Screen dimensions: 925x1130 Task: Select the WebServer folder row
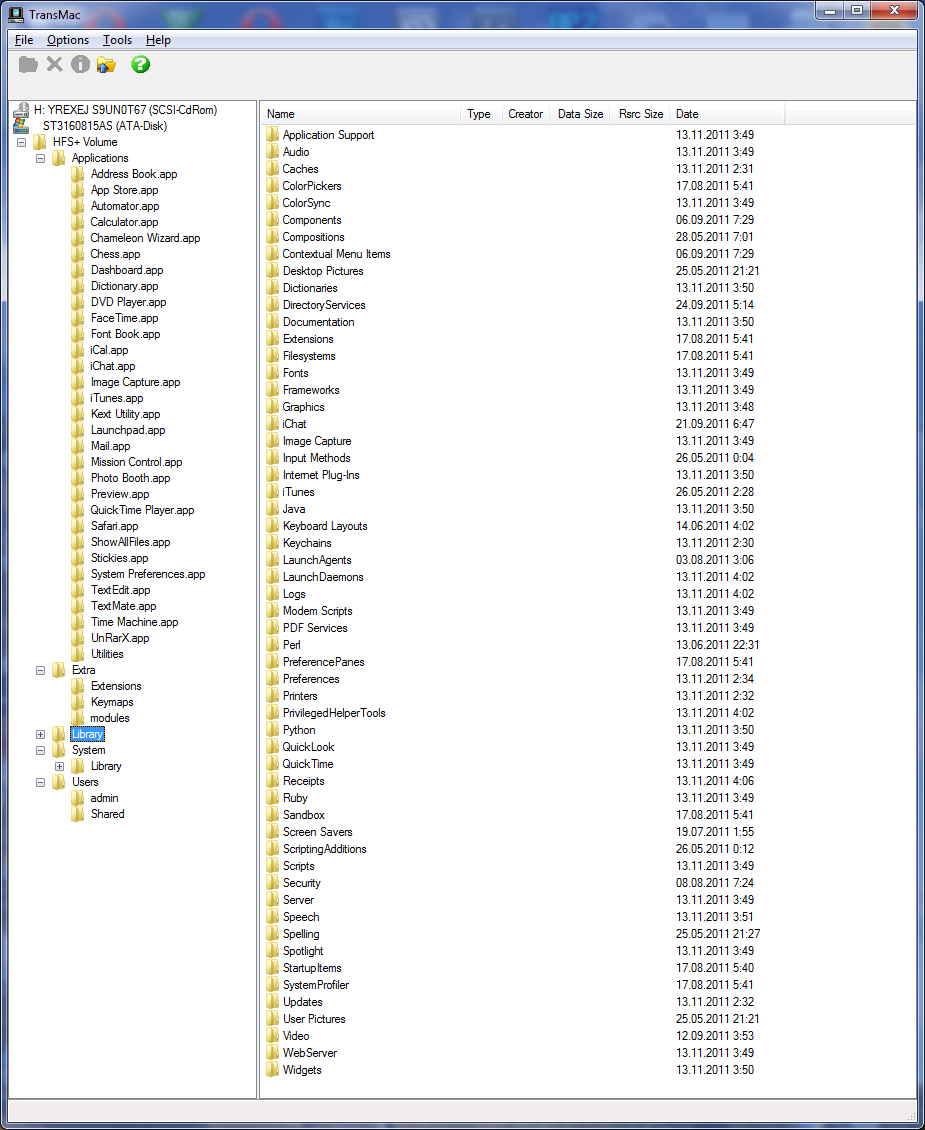tap(310, 1053)
